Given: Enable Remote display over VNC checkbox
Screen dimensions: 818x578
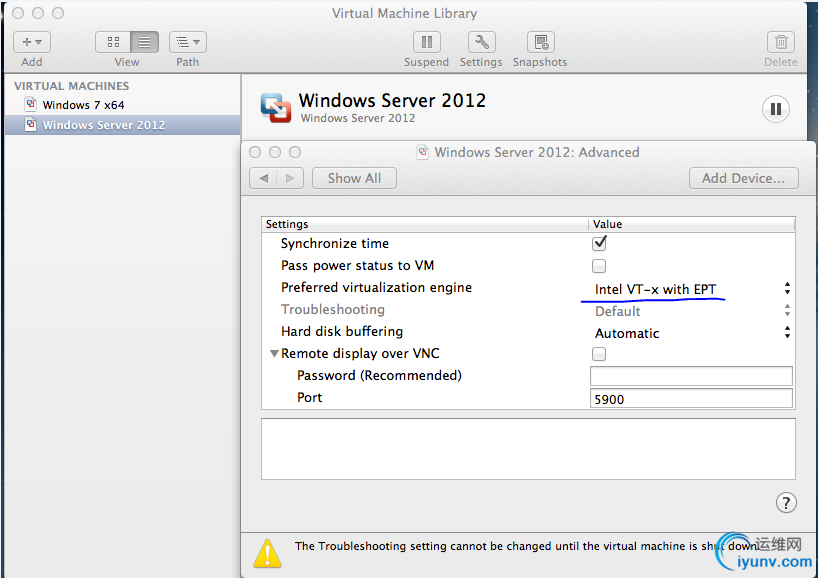Looking at the screenshot, I should pos(599,354).
